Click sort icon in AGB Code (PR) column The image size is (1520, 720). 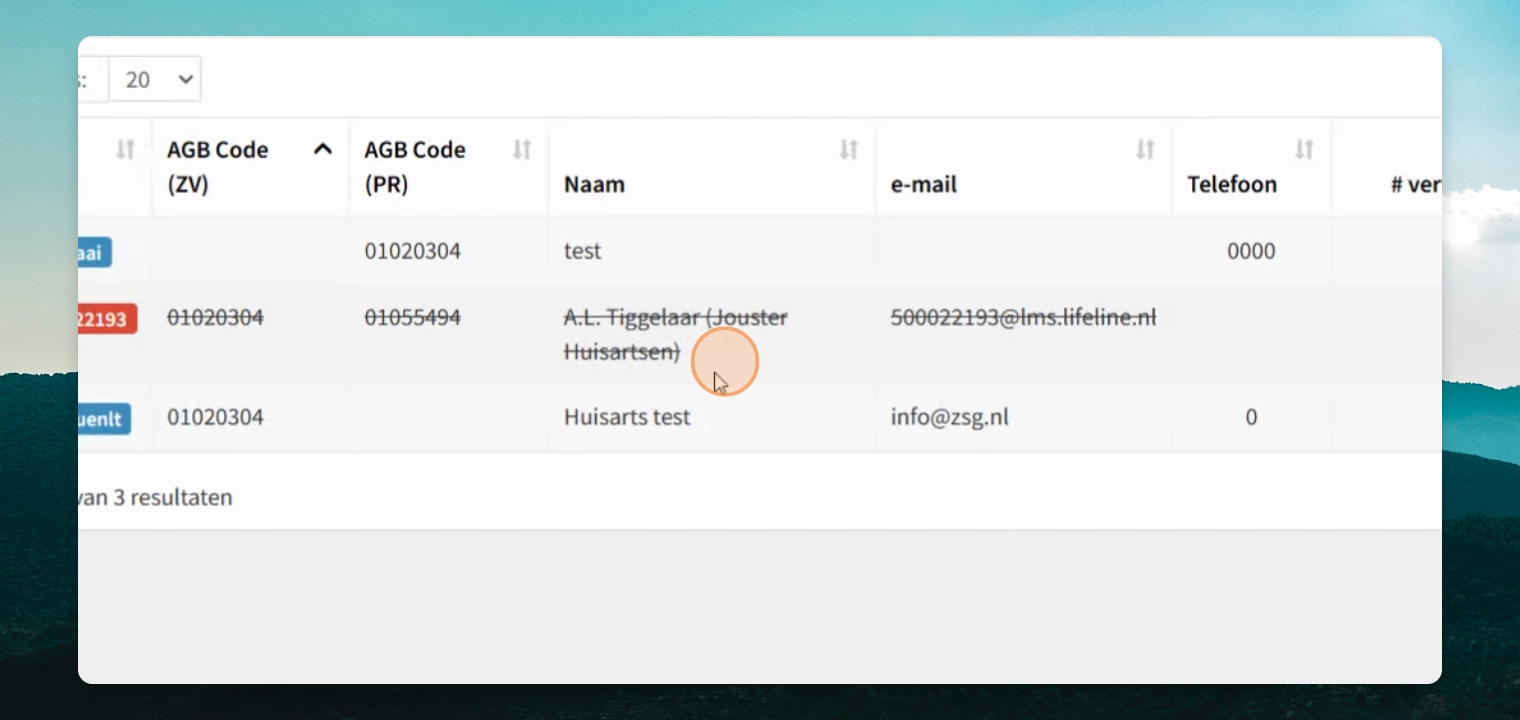click(521, 149)
